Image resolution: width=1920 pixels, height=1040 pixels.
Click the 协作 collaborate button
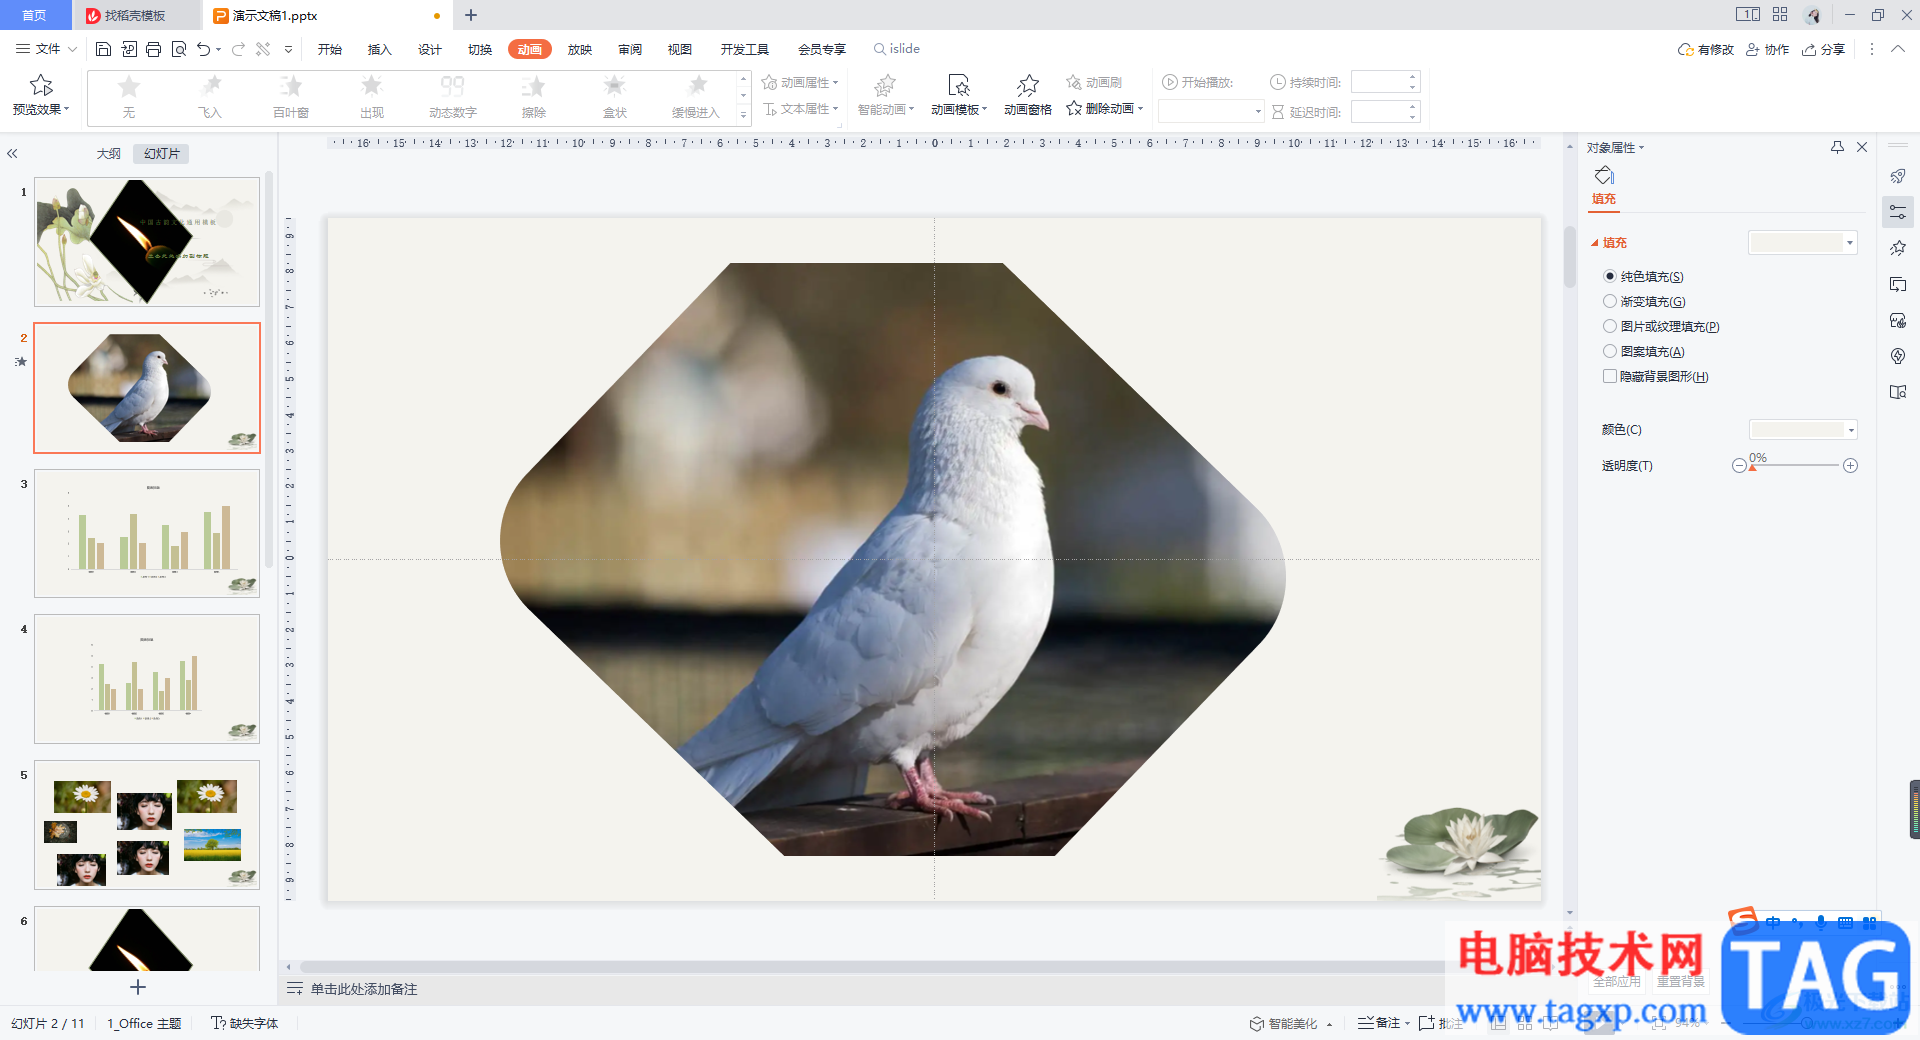[x=1768, y=49]
